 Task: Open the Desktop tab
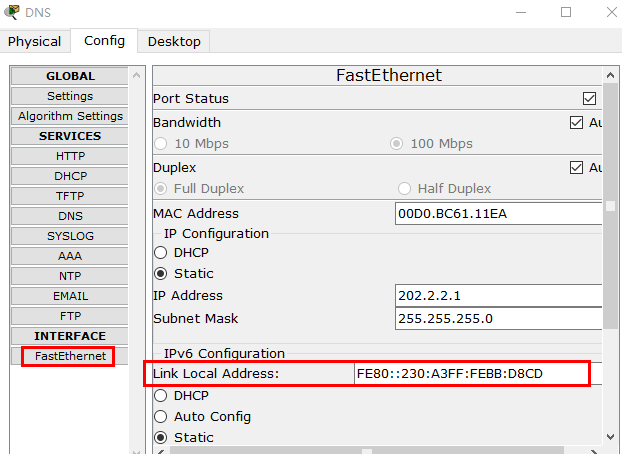174,42
